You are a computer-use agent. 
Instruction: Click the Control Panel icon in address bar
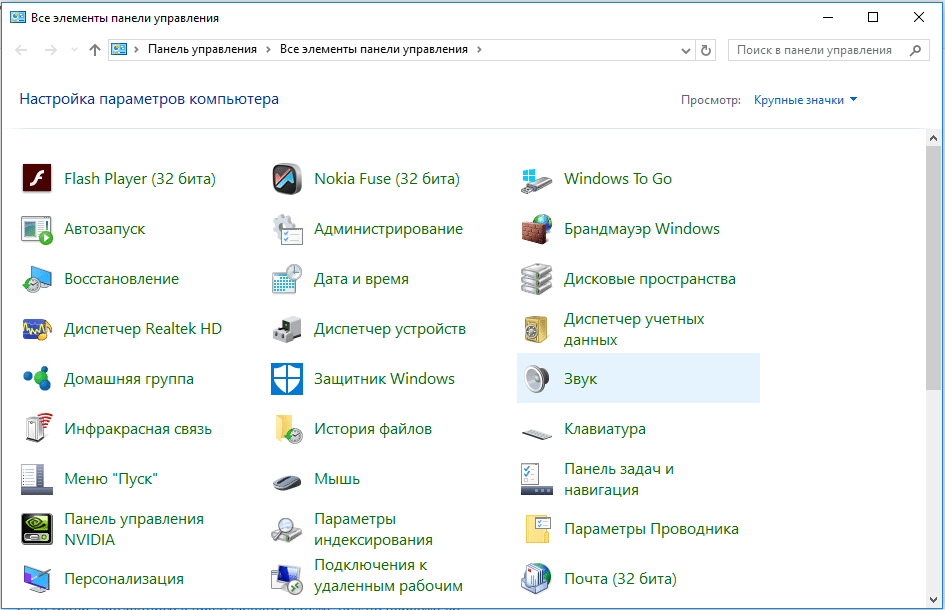point(119,49)
